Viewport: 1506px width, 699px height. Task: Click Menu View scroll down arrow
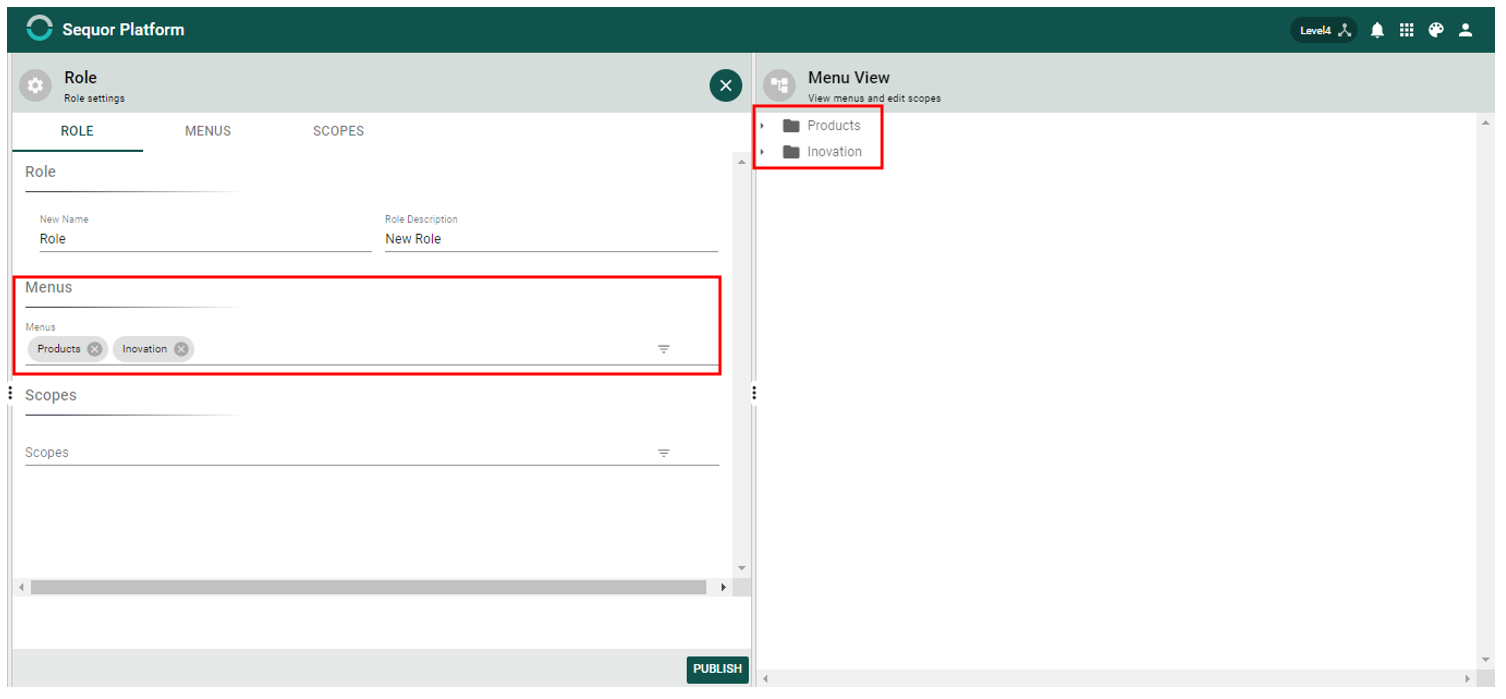[1485, 662]
